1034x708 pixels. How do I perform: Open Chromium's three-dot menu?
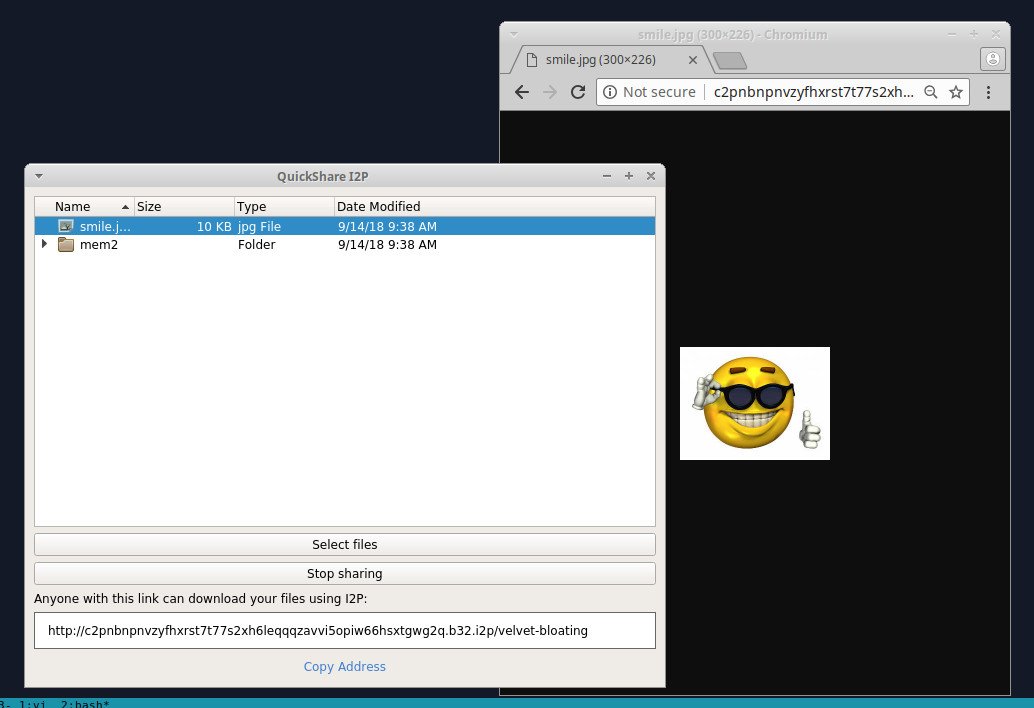tap(989, 91)
